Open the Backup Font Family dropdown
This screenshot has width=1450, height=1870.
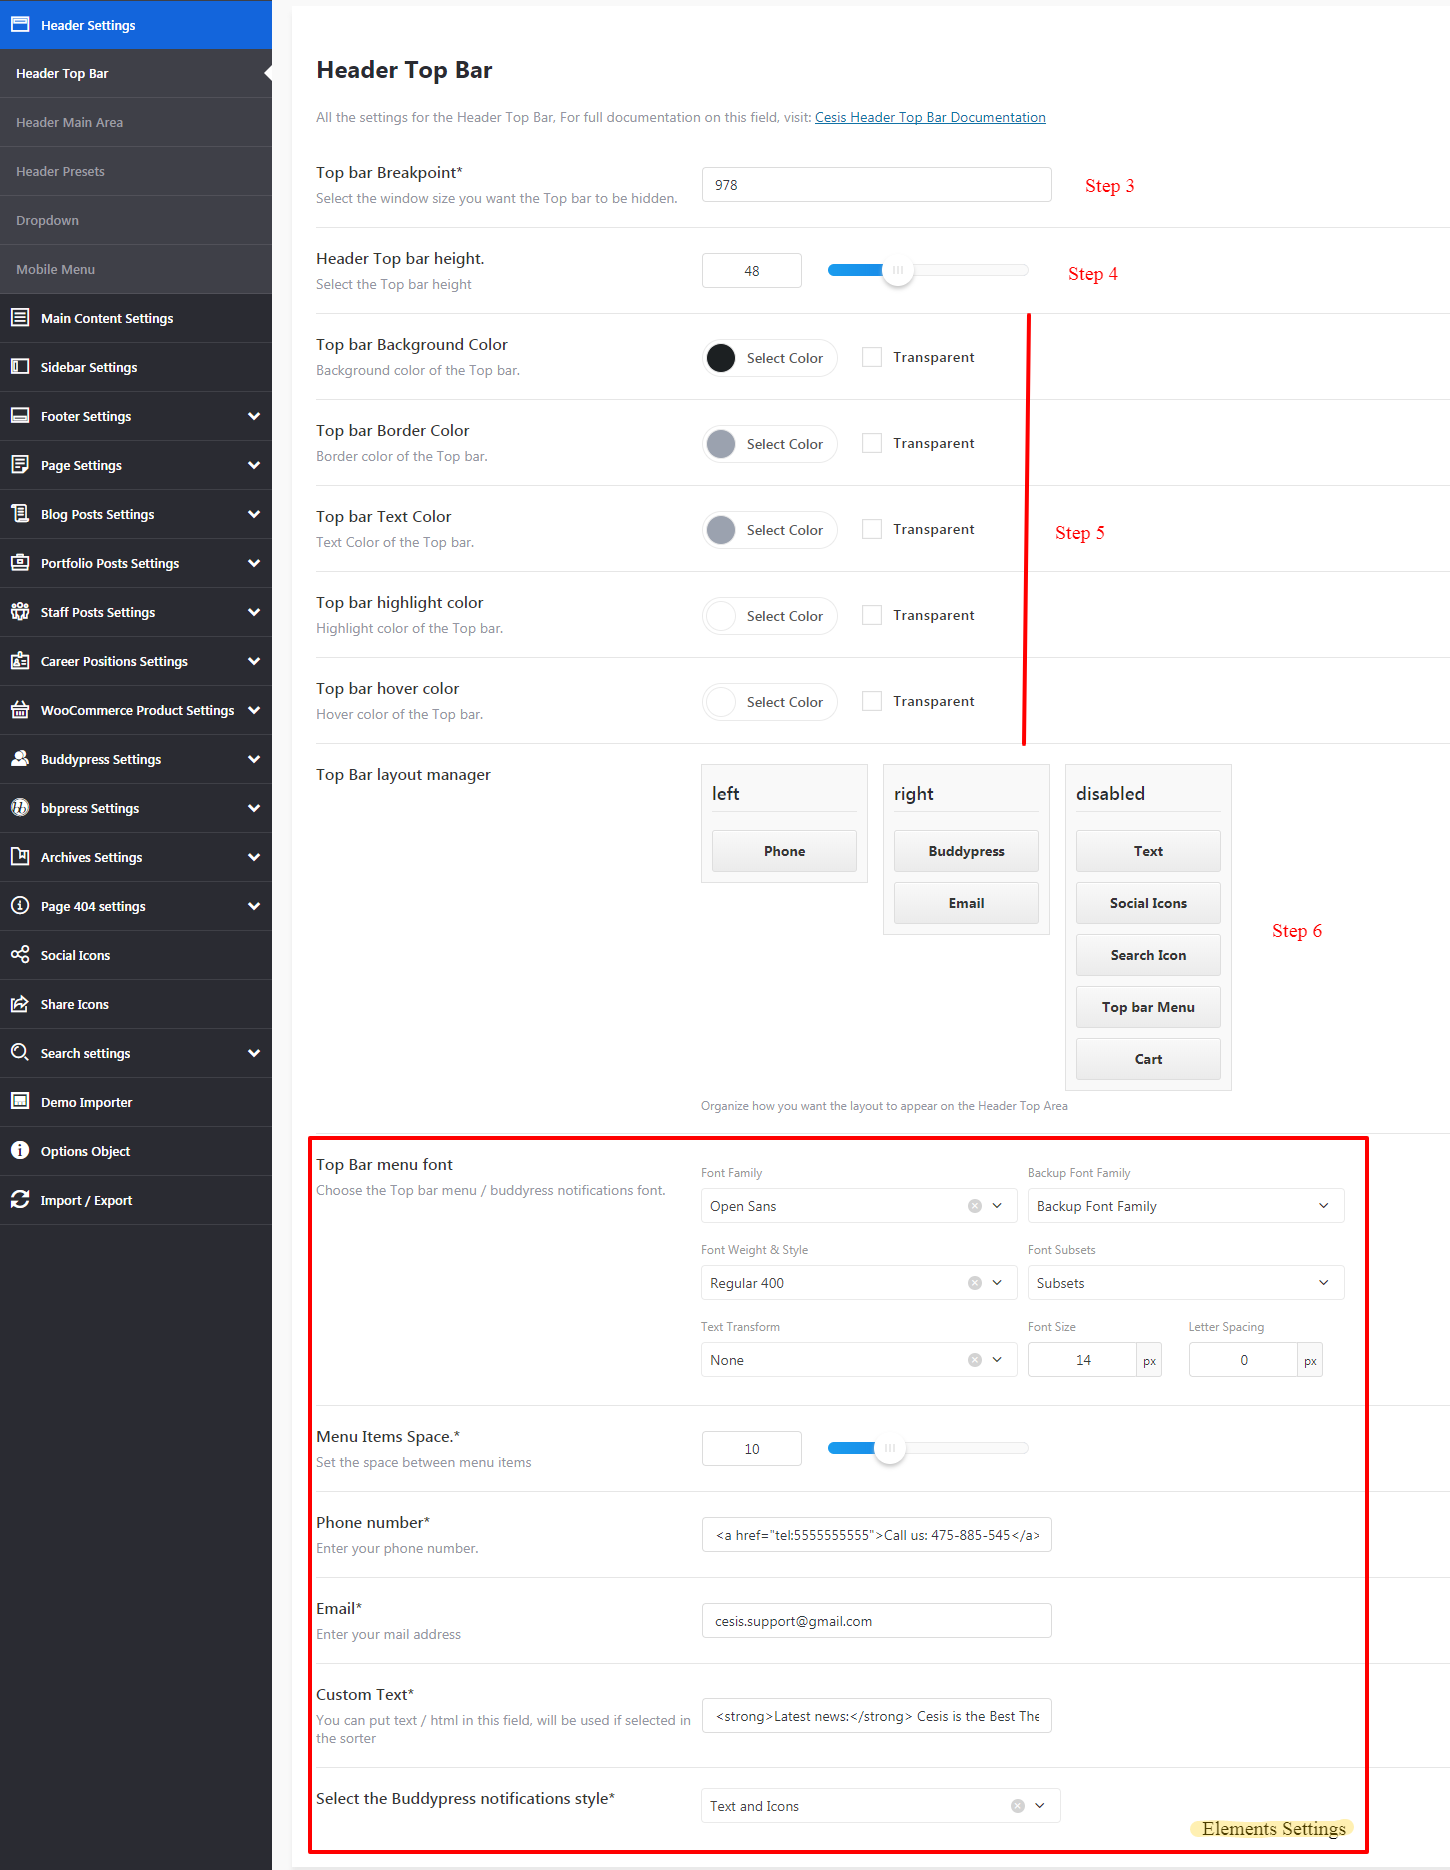click(x=1185, y=1206)
